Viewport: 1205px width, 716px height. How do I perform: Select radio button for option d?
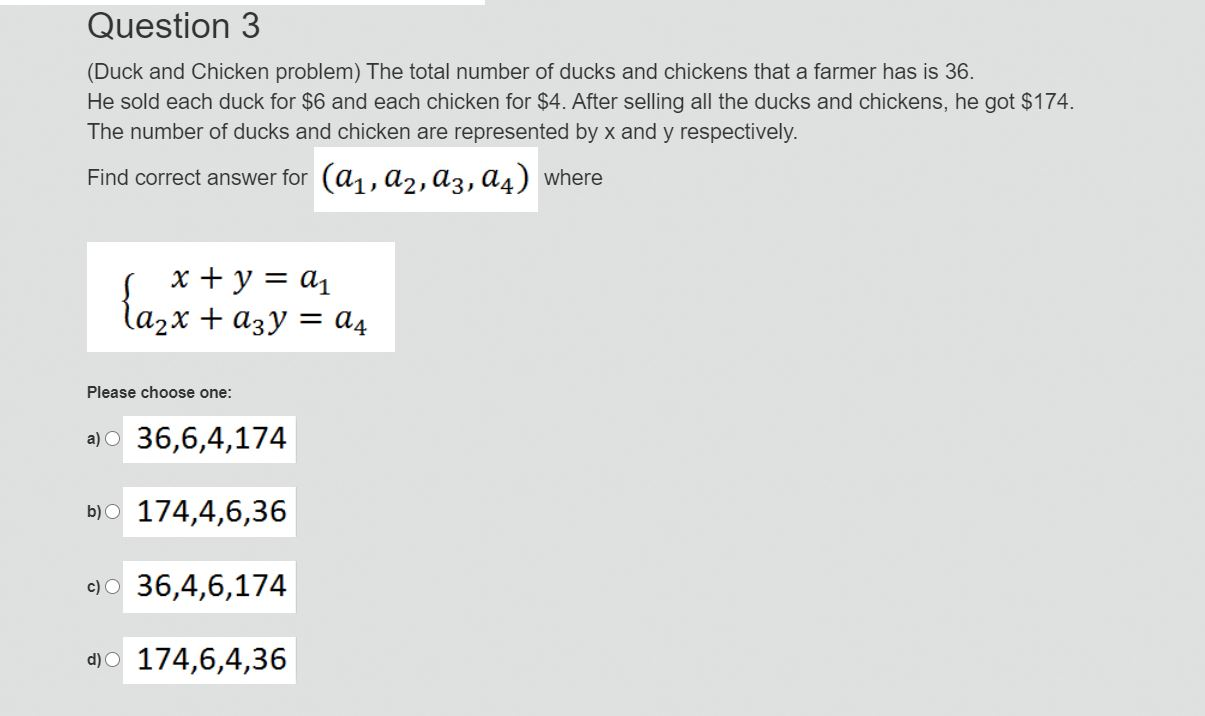point(113,658)
